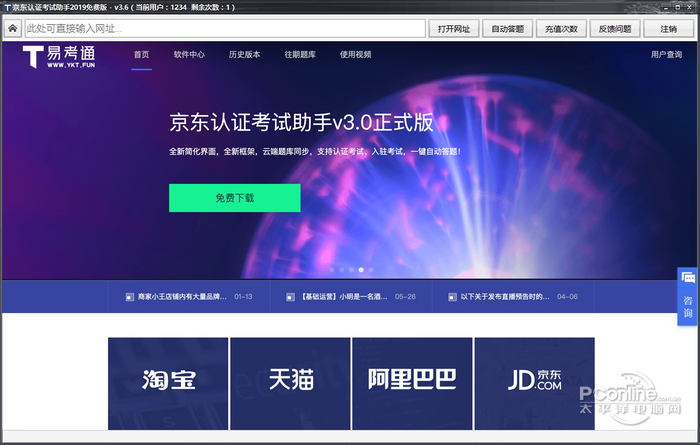This screenshot has height=445, width=700.
Task: Click the green 免费下载 button
Action: (x=235, y=198)
